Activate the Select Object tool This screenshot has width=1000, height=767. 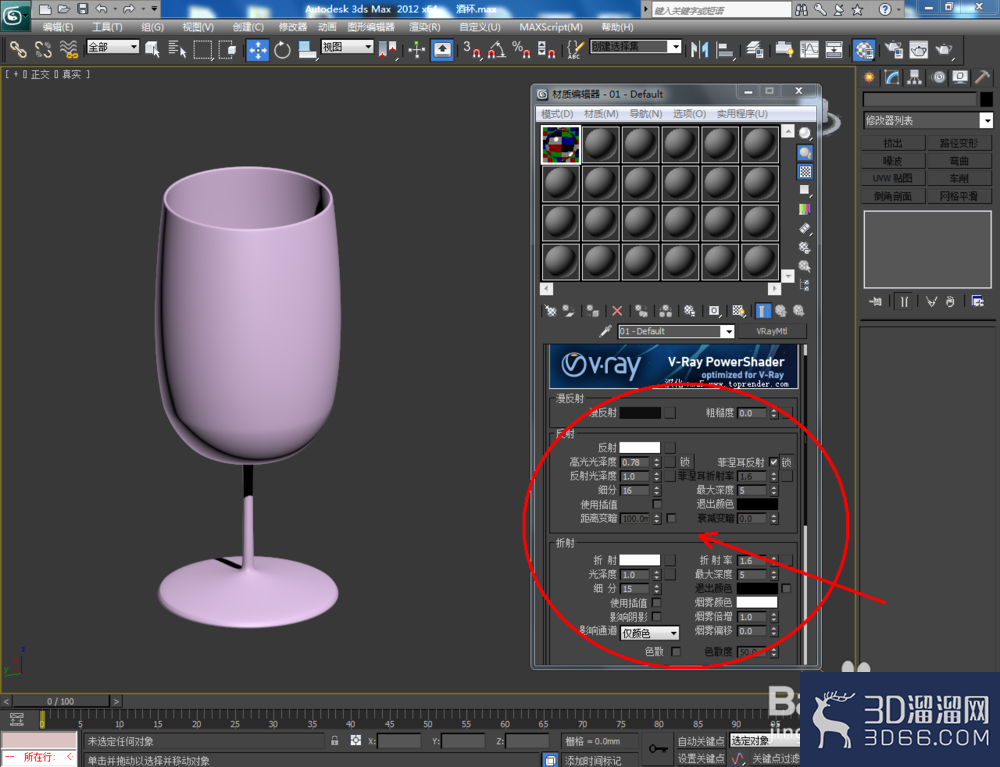pyautogui.click(x=152, y=49)
